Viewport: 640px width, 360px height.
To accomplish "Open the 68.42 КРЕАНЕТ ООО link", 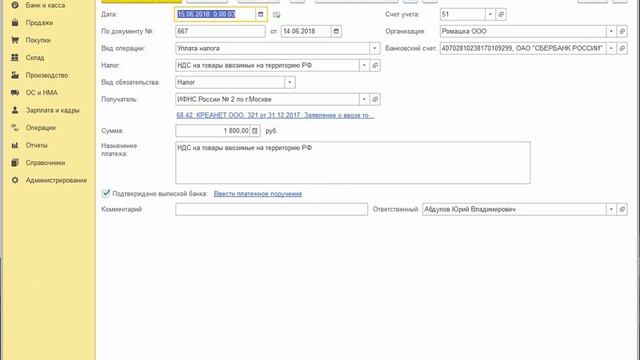I will pos(275,116).
